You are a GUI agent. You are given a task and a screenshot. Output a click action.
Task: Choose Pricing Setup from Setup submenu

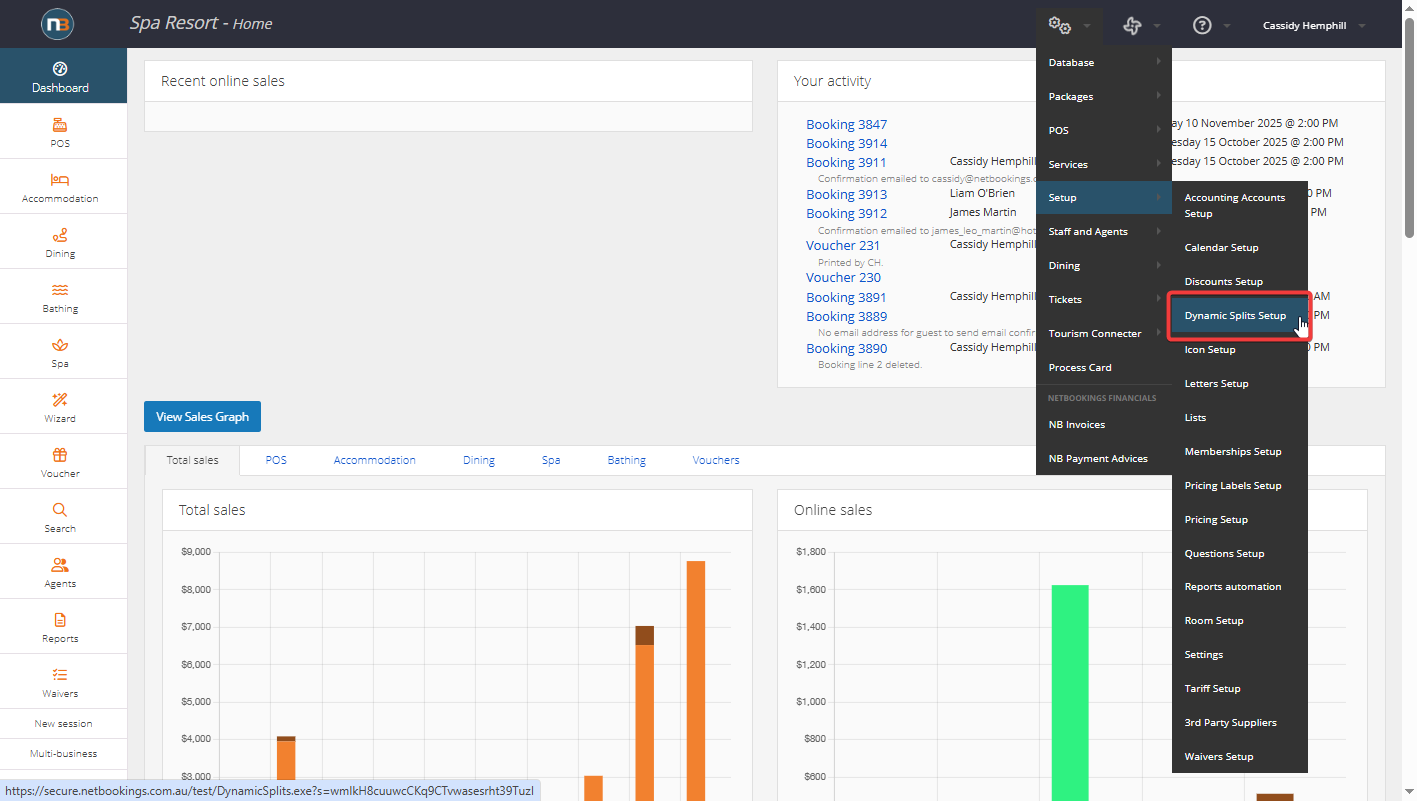(x=1216, y=520)
